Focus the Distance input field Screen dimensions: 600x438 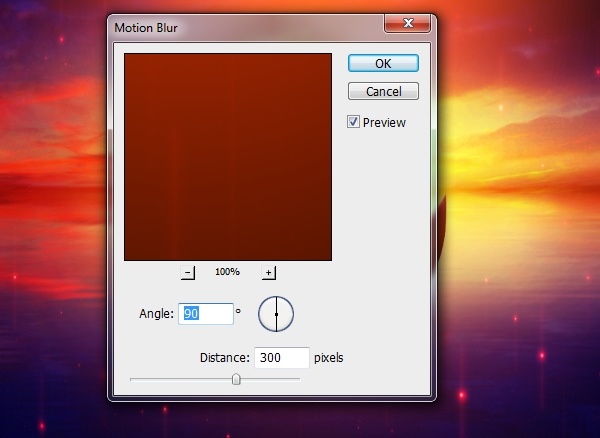point(282,358)
